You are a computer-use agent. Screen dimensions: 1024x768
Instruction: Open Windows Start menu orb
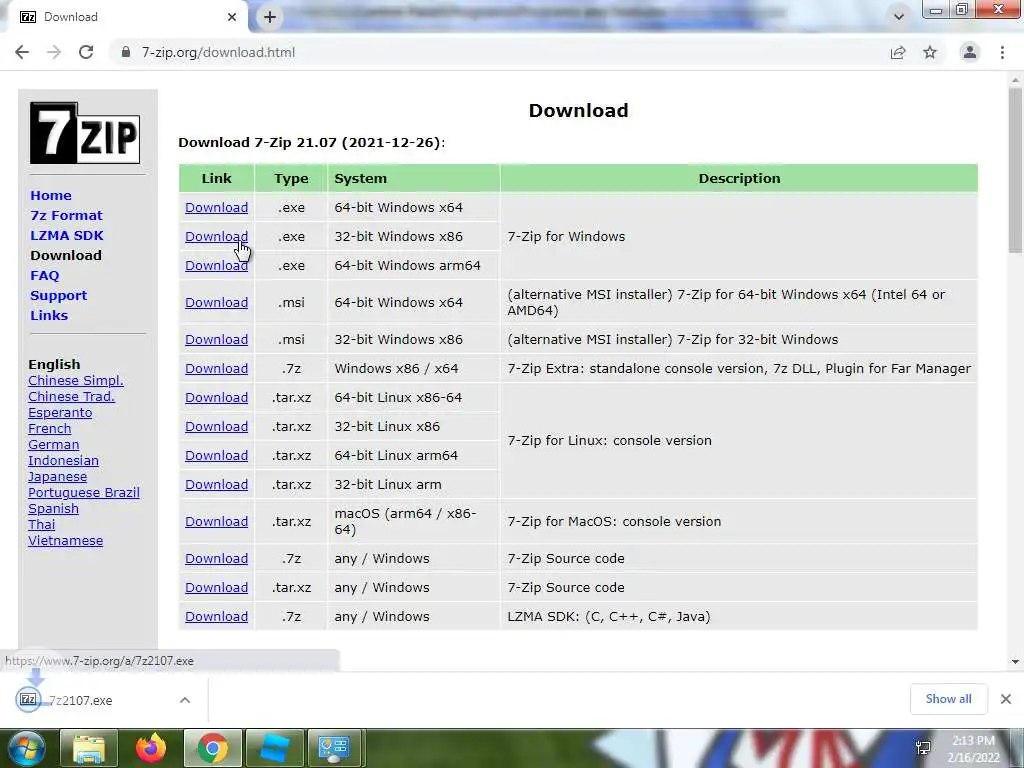pos(27,748)
